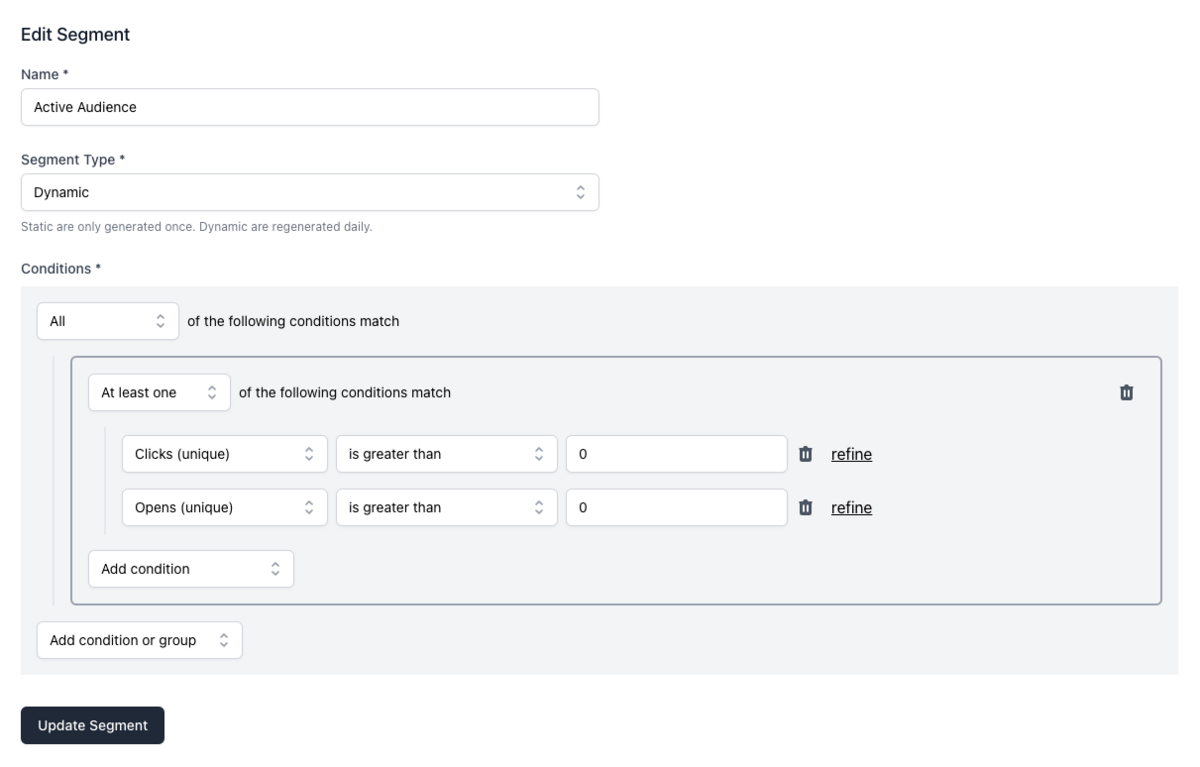Click the 'Segment Type *' label
Viewport: 1200px width, 767px height.
73,160
